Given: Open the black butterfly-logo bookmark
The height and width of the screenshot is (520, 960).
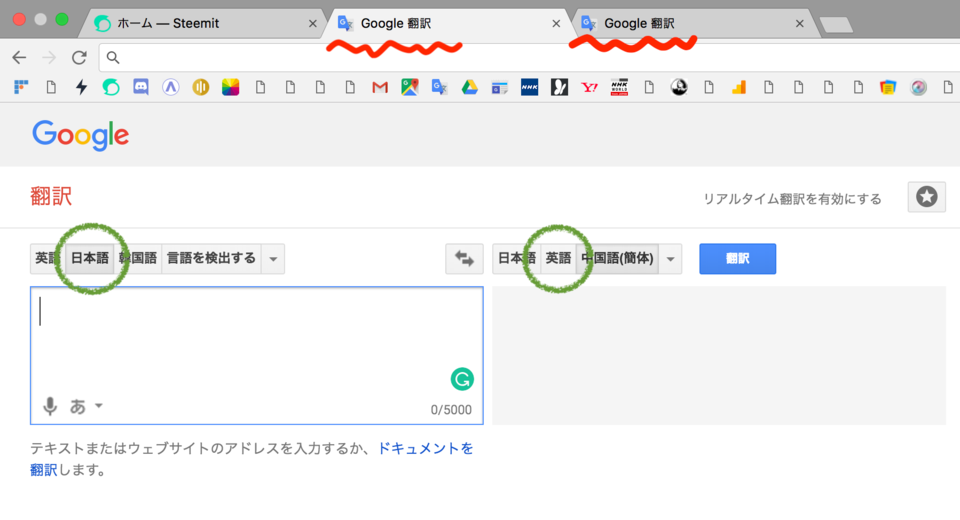Looking at the screenshot, I should 559,88.
